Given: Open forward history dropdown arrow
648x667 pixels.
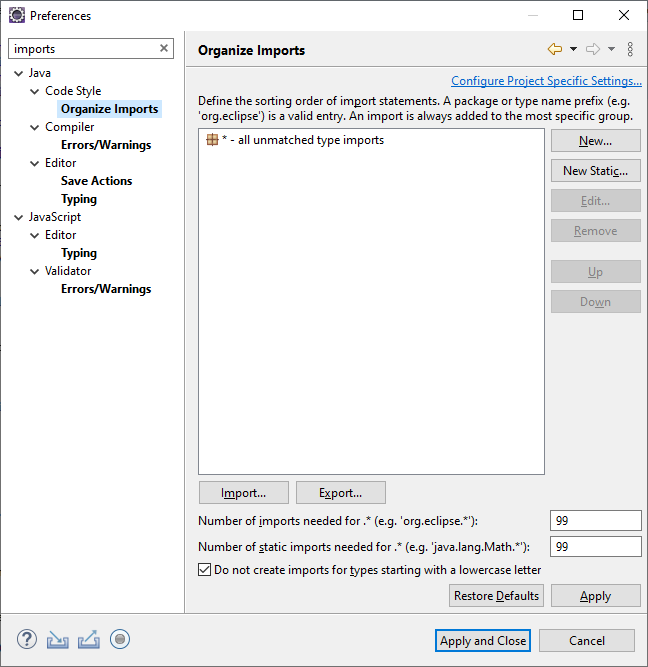Looking at the screenshot, I should coord(611,49).
